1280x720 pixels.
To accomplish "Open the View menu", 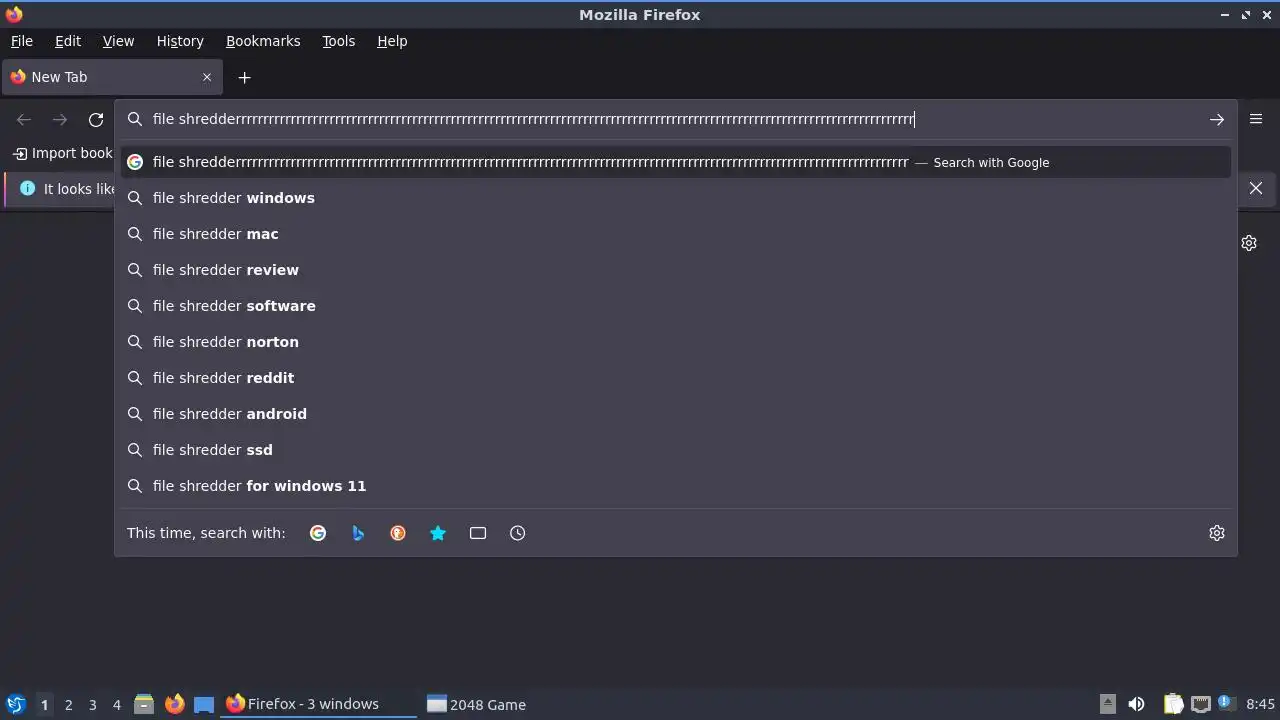I will tap(118, 41).
